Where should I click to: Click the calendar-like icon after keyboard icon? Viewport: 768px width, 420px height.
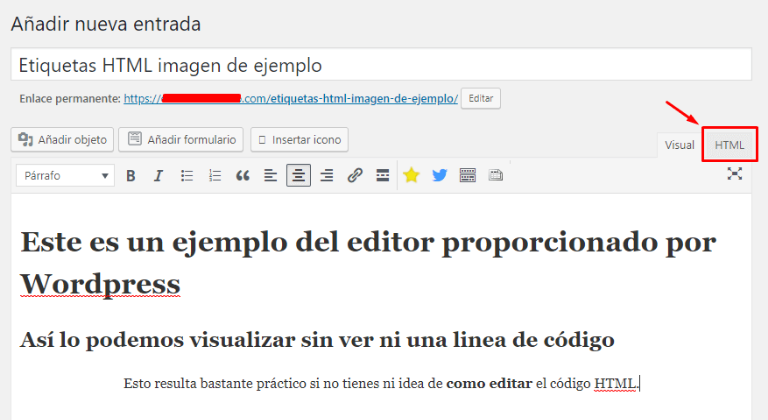496,175
